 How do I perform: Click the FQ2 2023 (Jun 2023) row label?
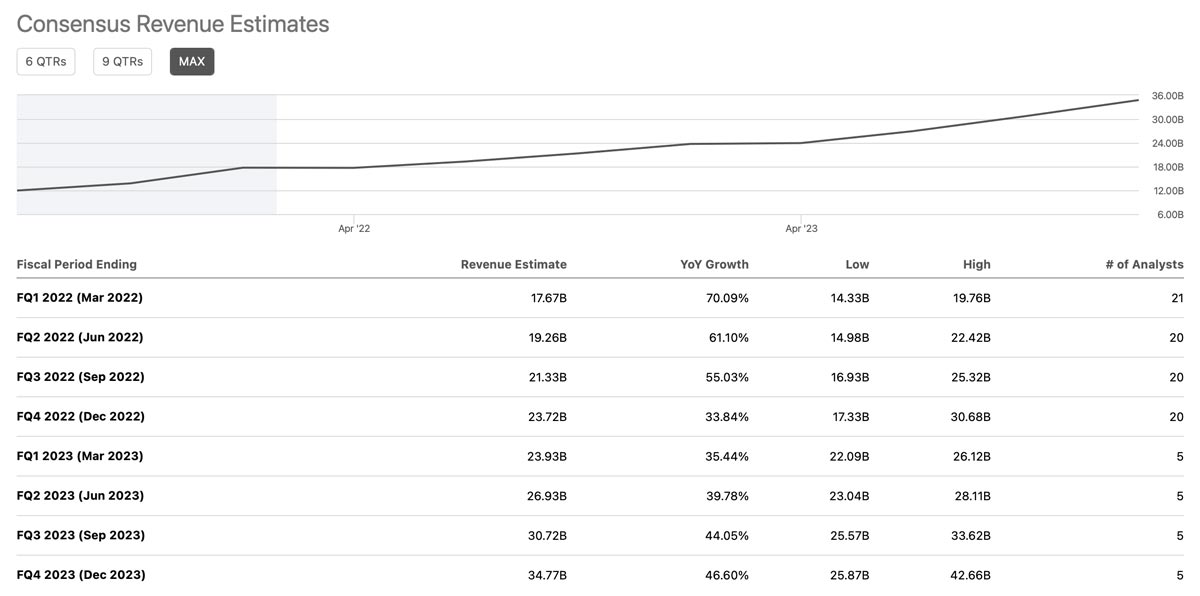(80, 496)
